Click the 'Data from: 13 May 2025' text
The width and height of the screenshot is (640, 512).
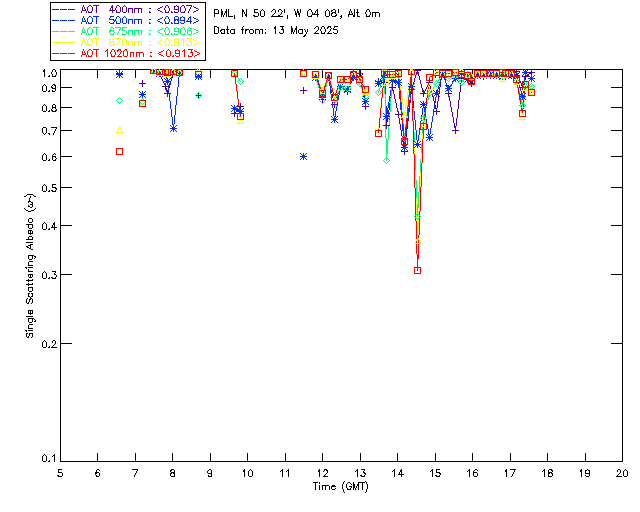click(x=276, y=31)
